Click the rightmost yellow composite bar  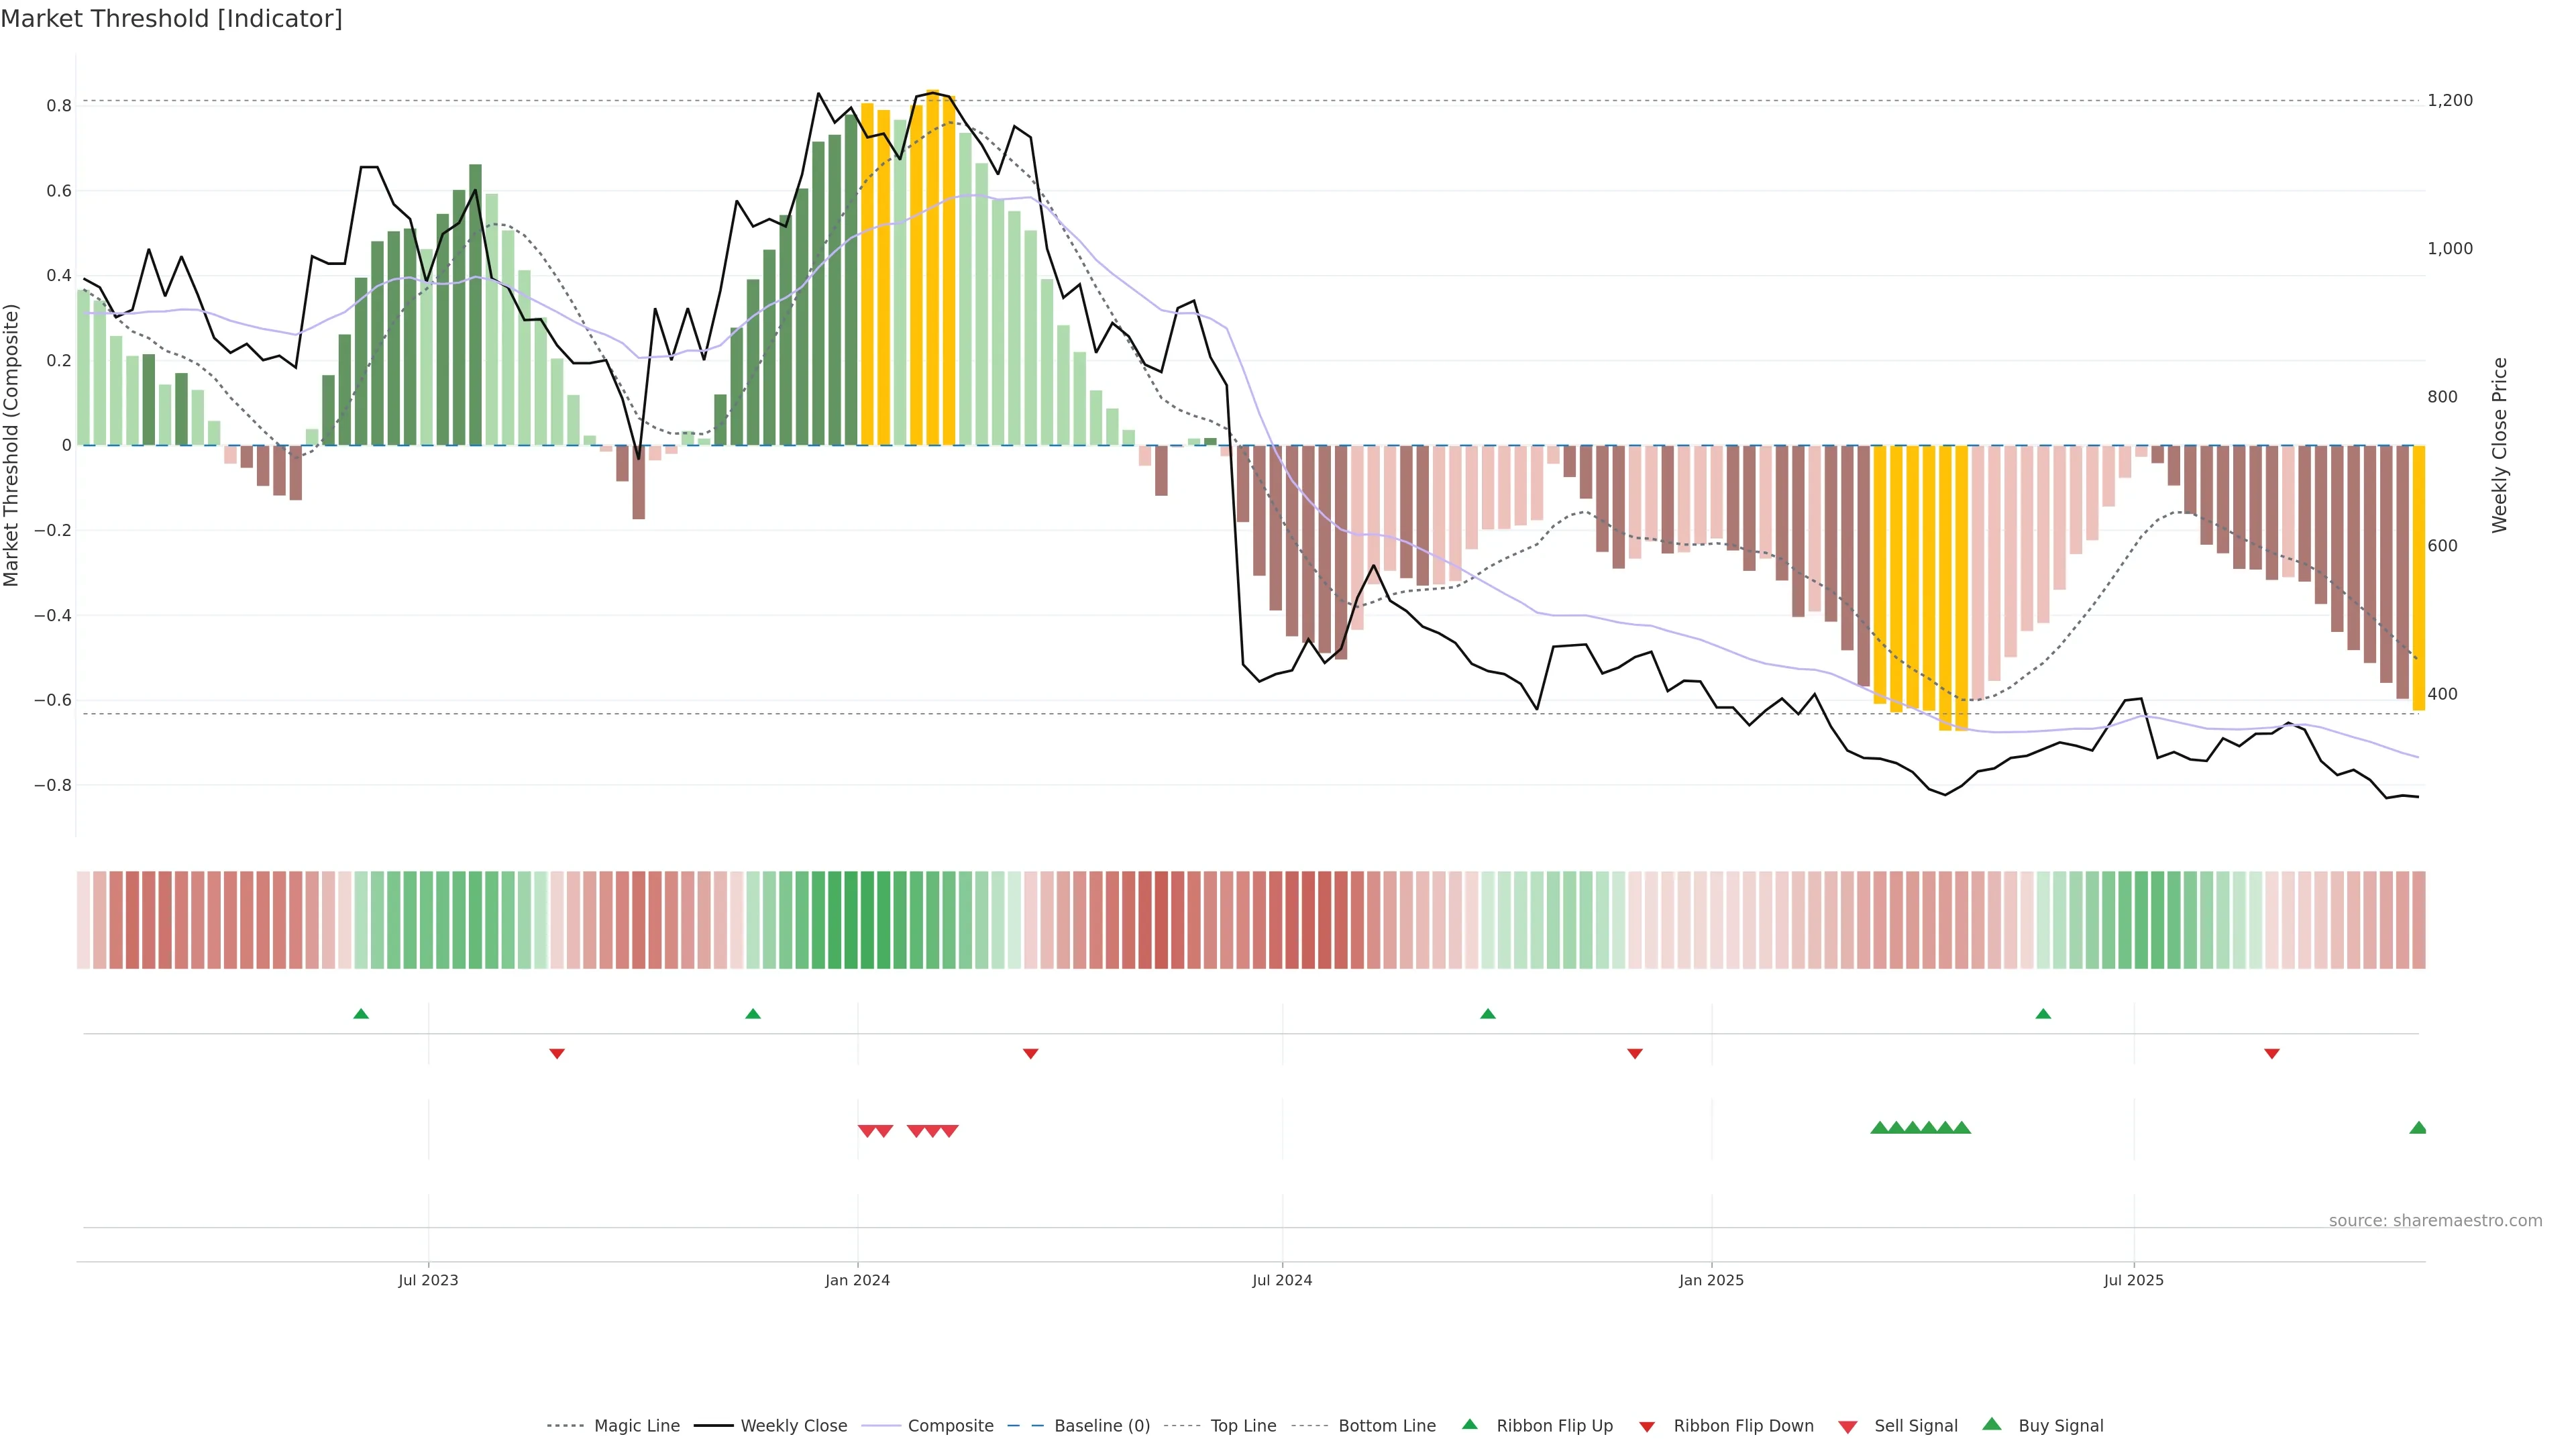(2419, 578)
